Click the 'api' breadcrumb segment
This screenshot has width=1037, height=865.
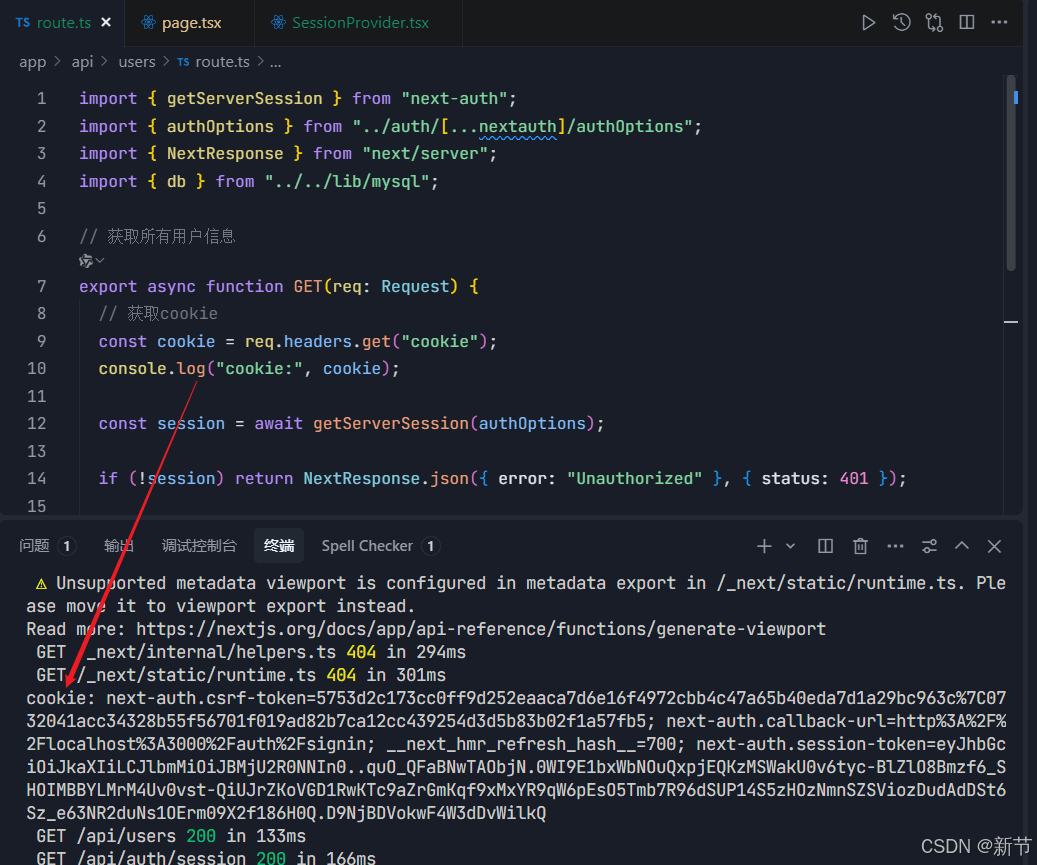coord(82,62)
